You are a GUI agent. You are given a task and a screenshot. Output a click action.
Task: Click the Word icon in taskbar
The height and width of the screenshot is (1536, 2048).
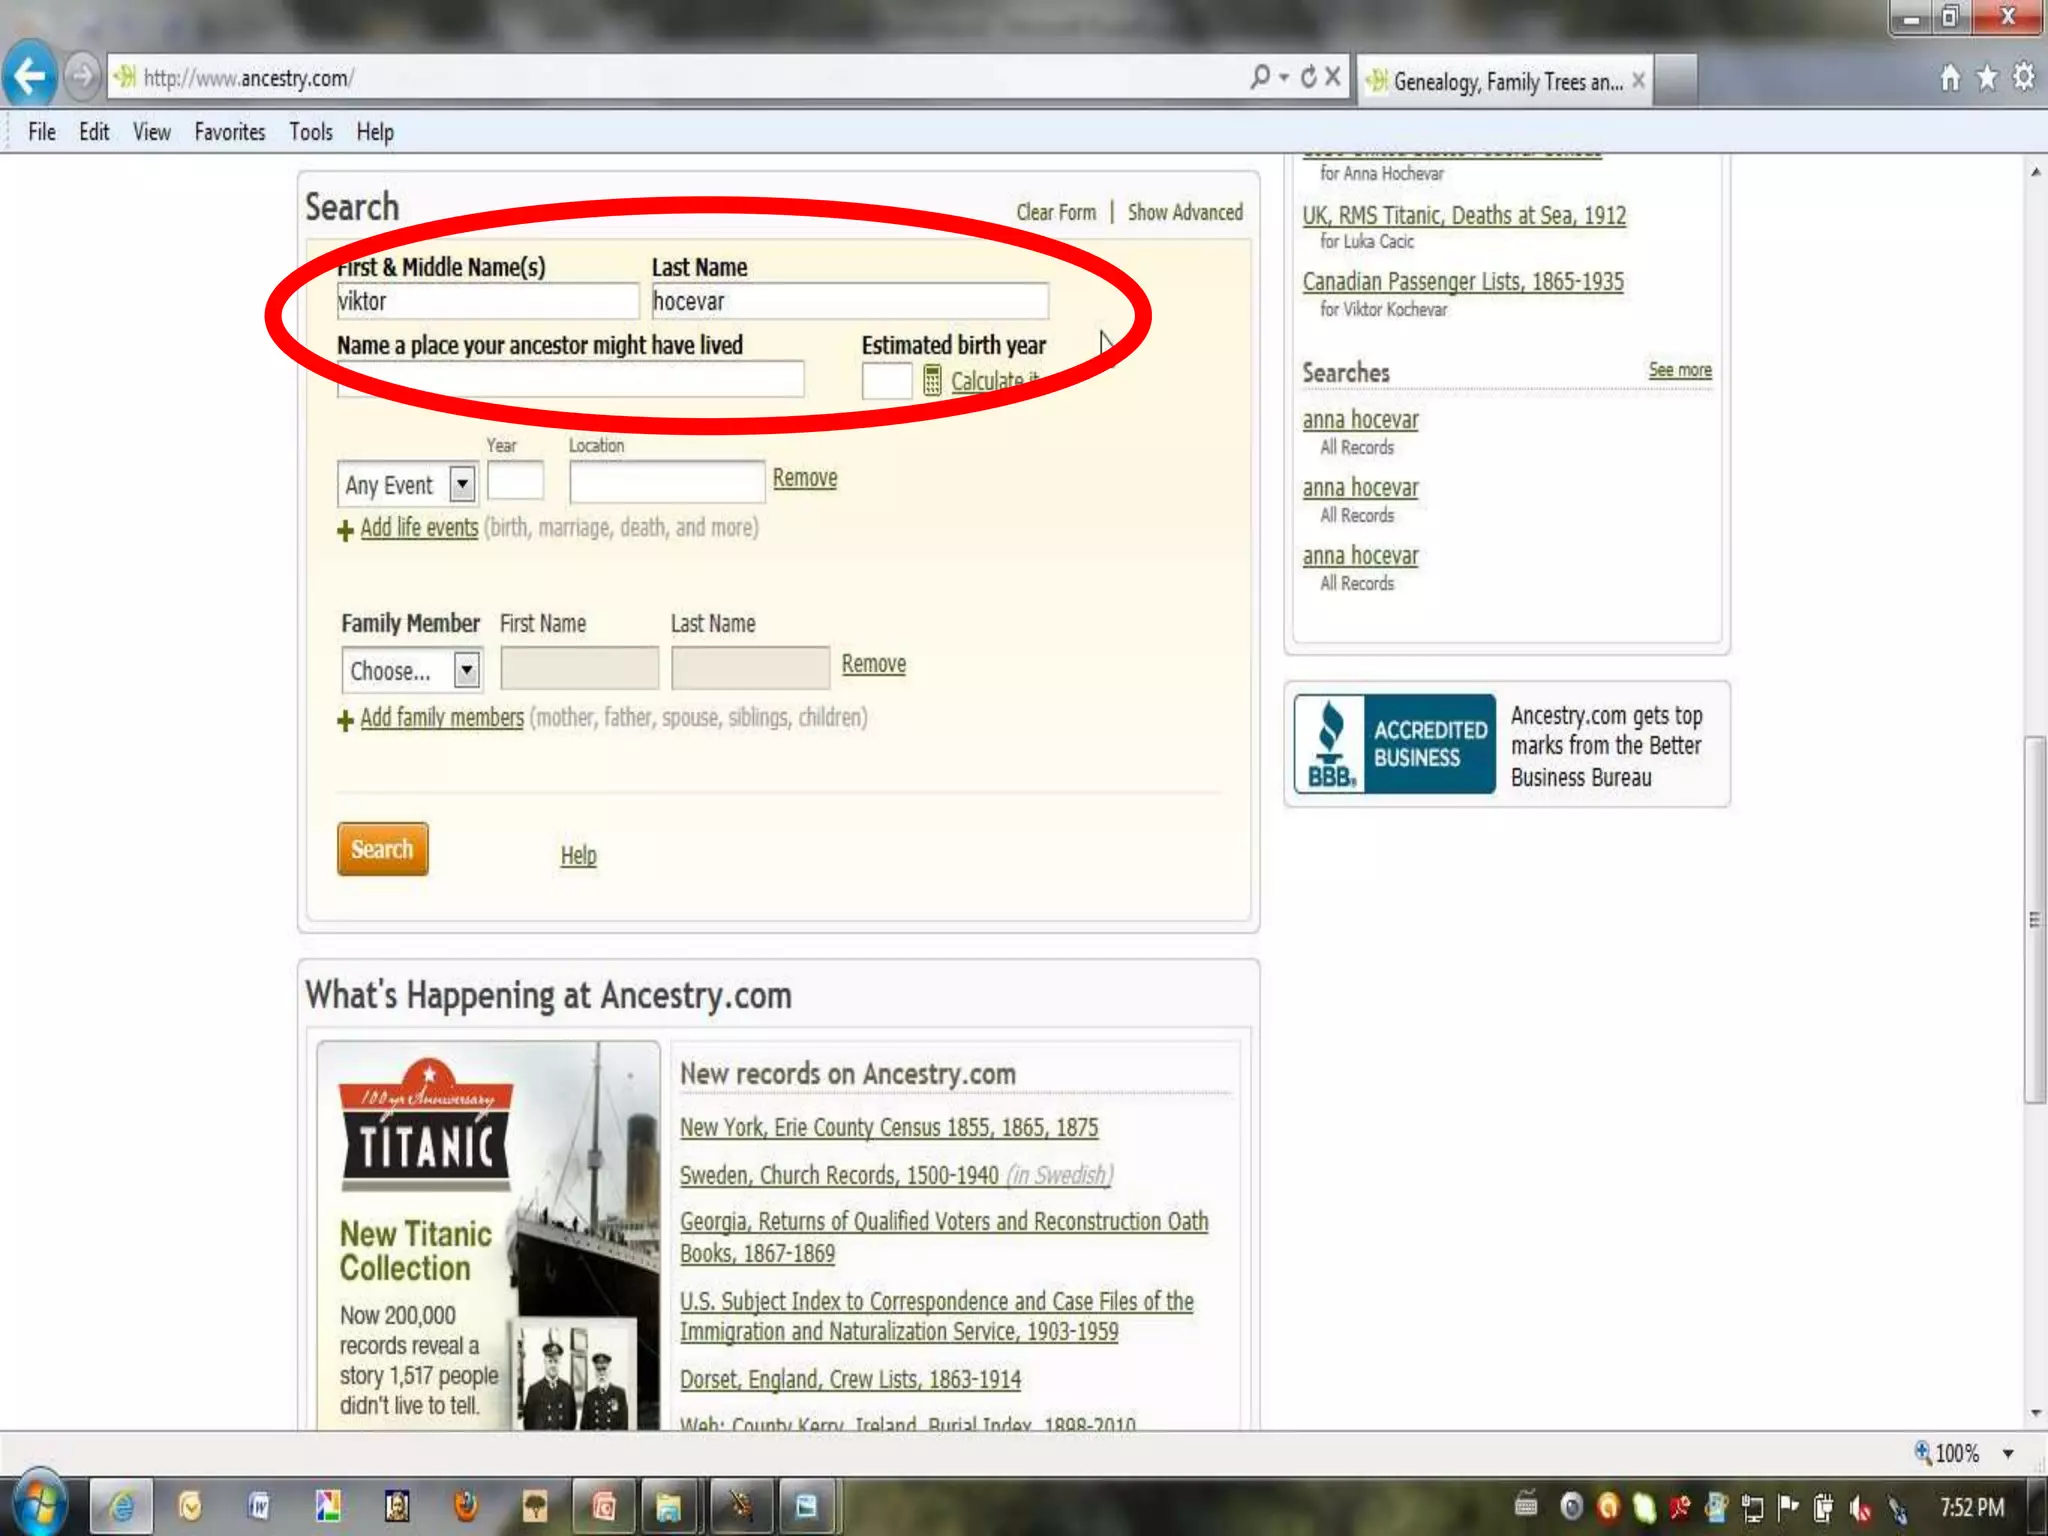click(259, 1506)
